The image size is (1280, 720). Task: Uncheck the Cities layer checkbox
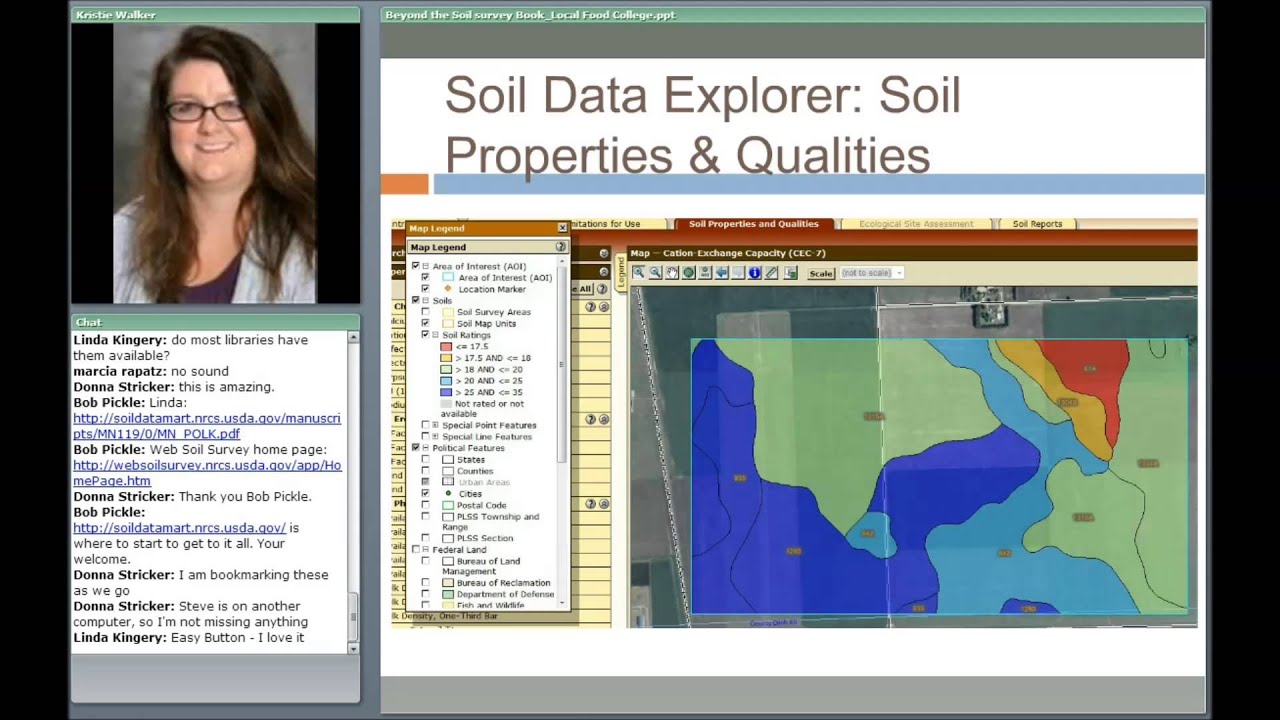coord(425,494)
